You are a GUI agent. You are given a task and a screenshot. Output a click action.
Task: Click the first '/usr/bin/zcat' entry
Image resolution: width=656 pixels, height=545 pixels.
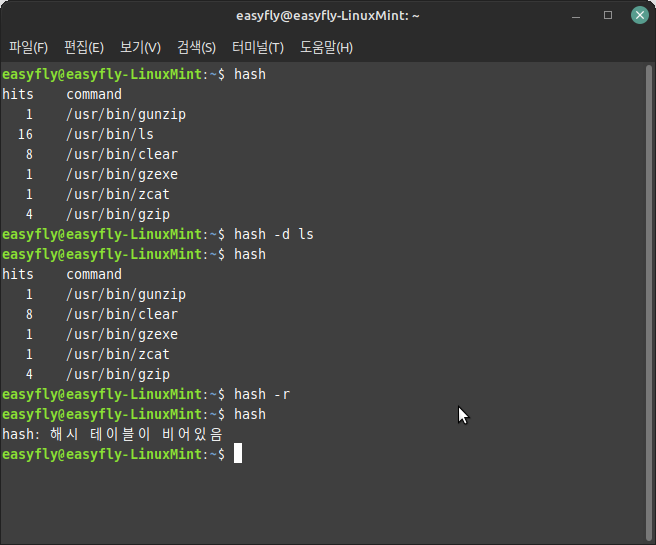pos(118,194)
